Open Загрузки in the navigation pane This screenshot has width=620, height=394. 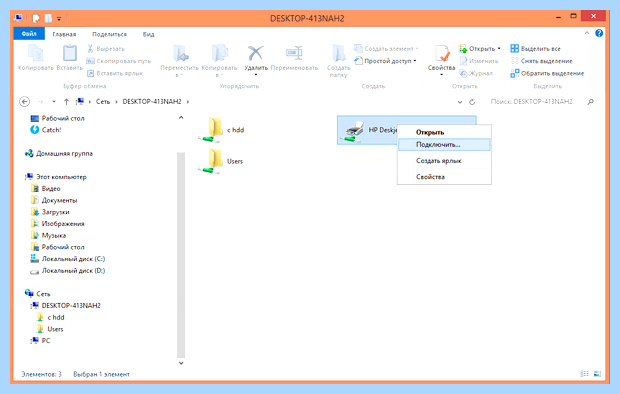pyautogui.click(x=50, y=212)
